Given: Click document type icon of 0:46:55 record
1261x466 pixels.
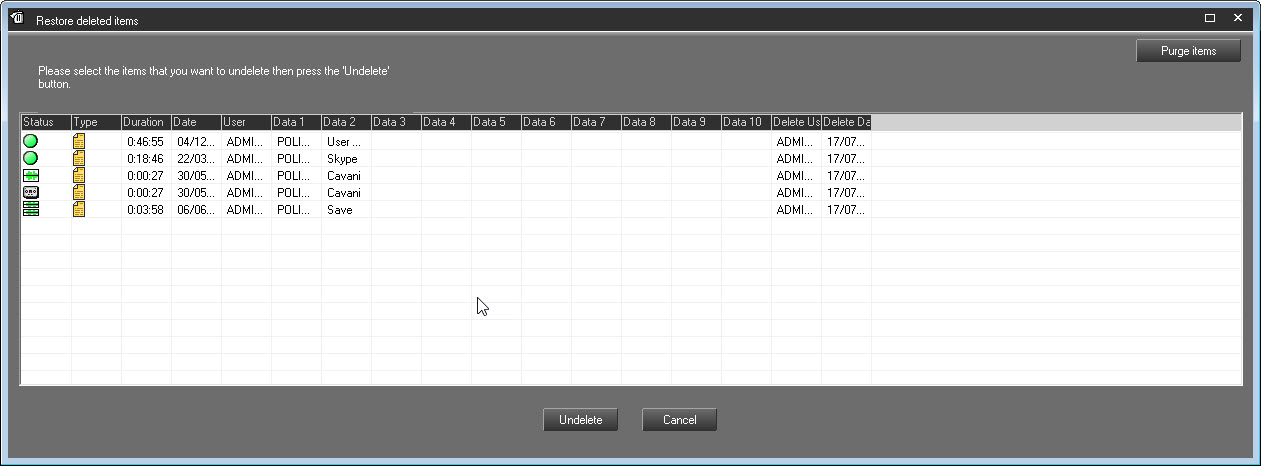Looking at the screenshot, I should 79,141.
